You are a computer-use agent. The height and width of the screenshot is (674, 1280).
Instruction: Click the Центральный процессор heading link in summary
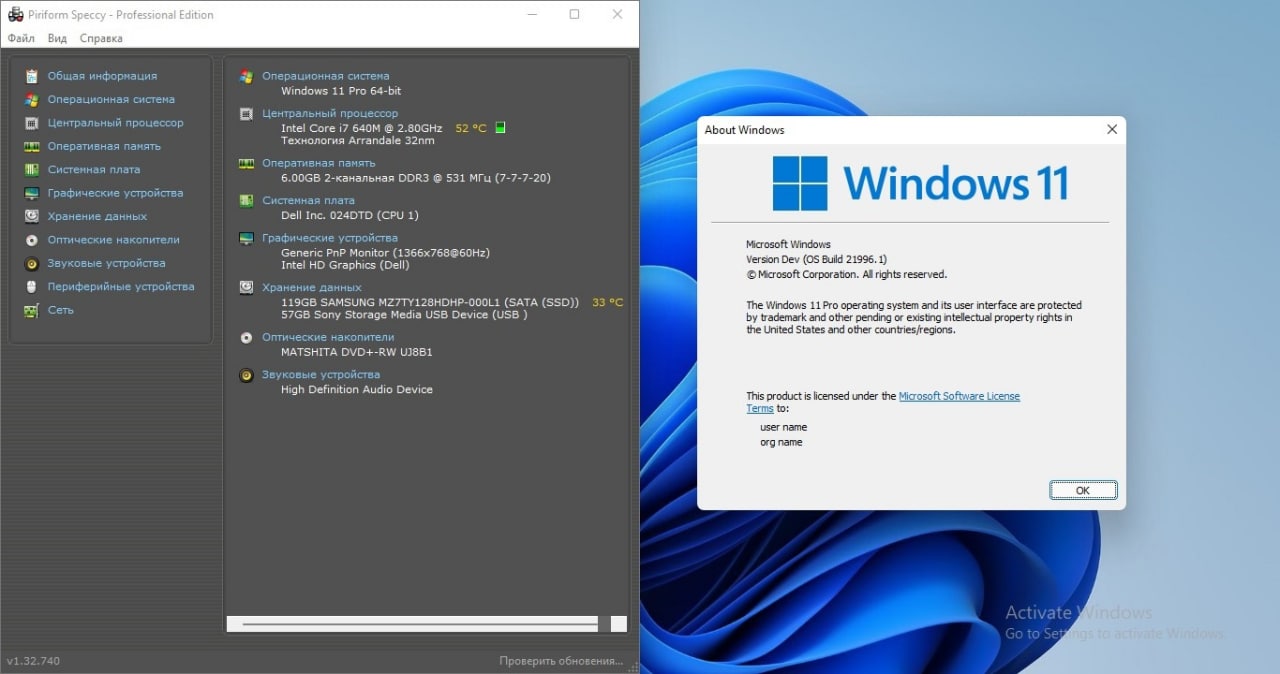click(x=330, y=114)
